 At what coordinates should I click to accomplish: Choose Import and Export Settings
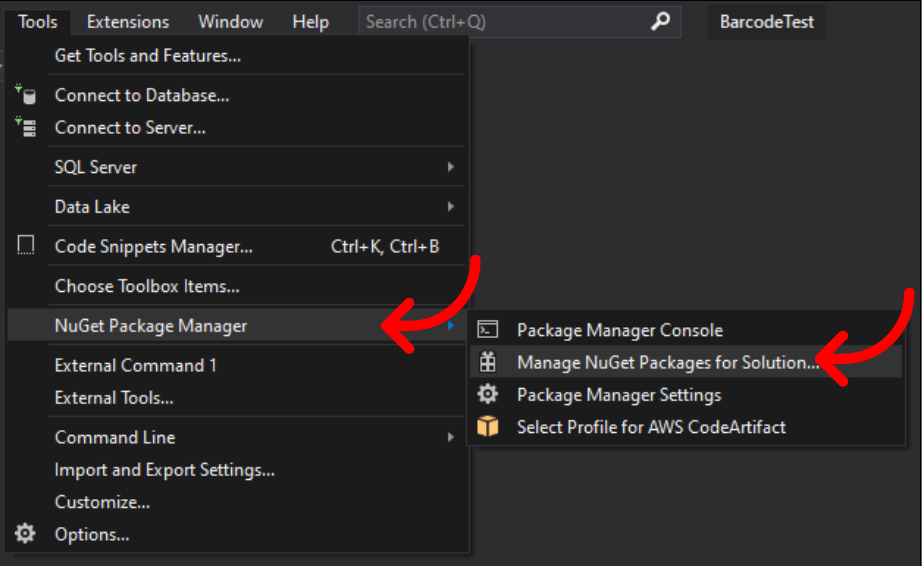165,470
